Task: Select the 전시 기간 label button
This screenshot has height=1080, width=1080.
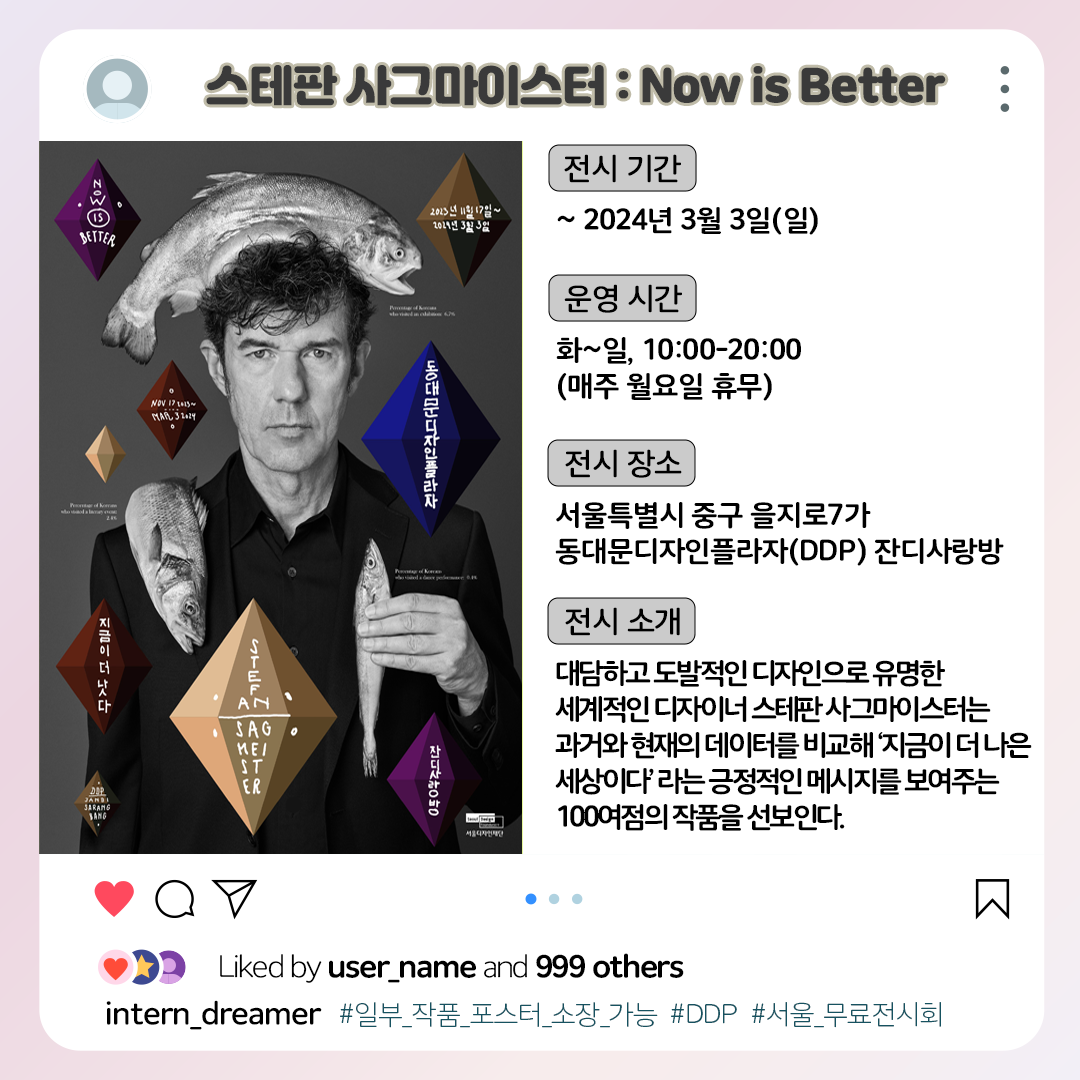Action: coord(622,168)
